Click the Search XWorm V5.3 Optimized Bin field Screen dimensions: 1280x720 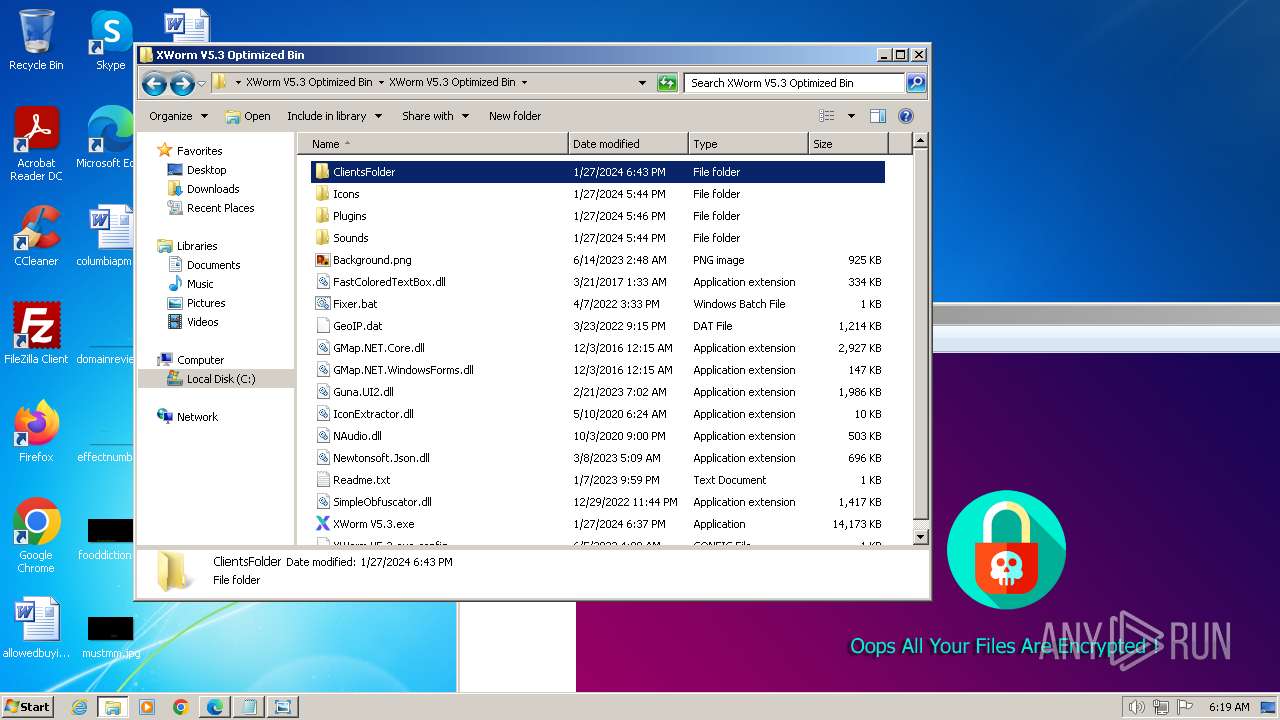point(794,83)
